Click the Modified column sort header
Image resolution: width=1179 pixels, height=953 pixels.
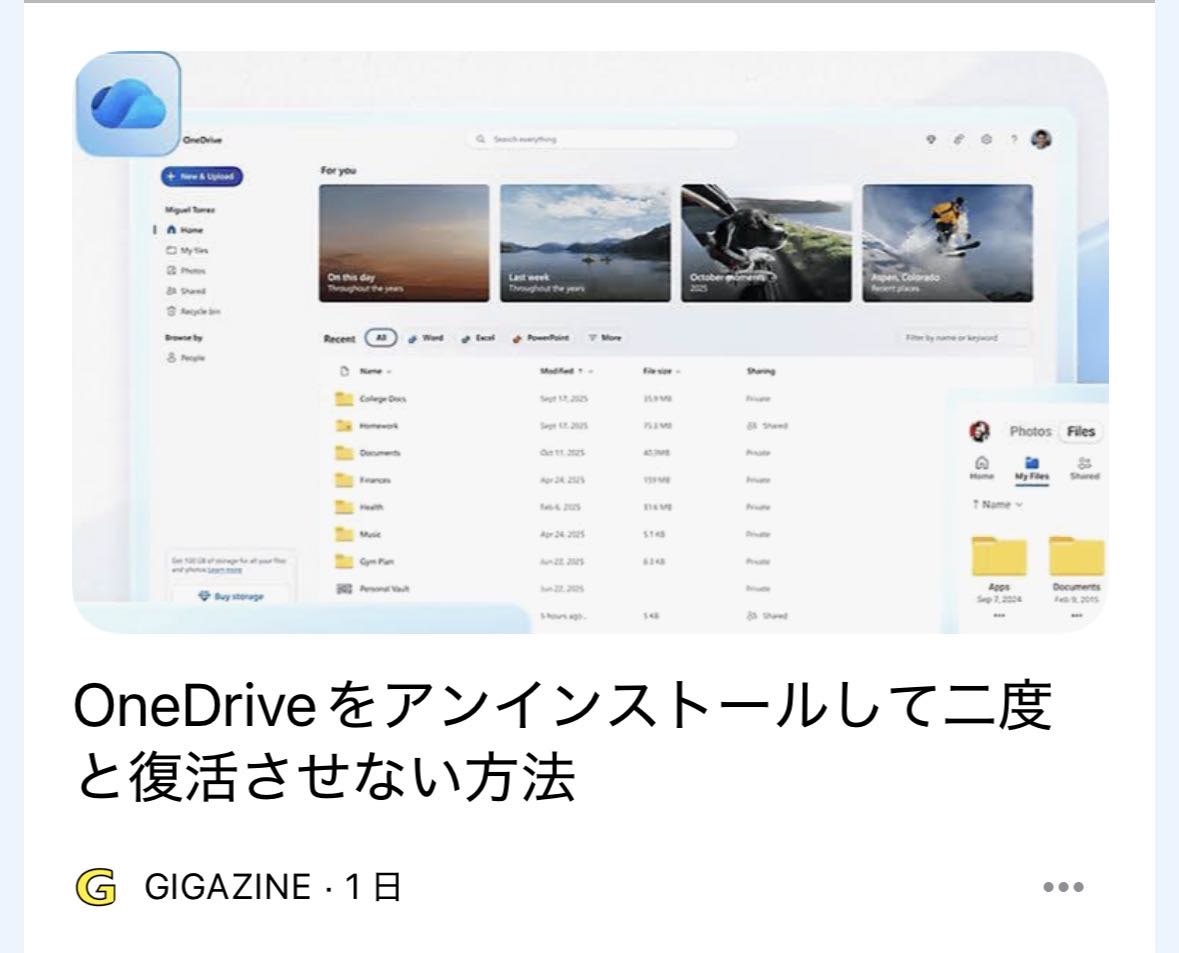[567, 371]
